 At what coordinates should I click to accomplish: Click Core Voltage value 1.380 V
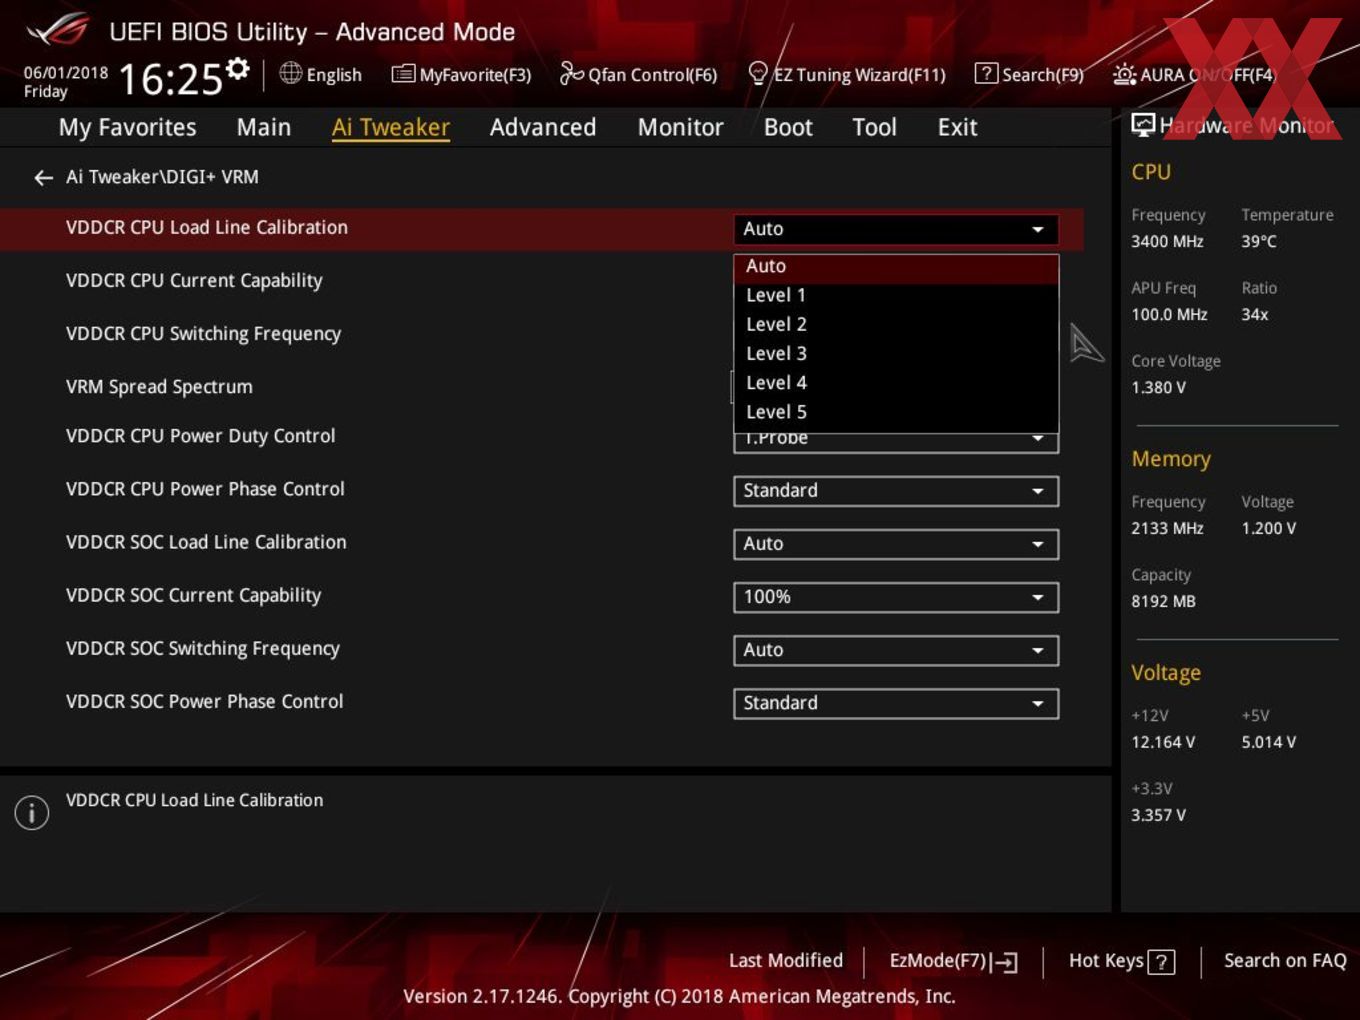1158,388
